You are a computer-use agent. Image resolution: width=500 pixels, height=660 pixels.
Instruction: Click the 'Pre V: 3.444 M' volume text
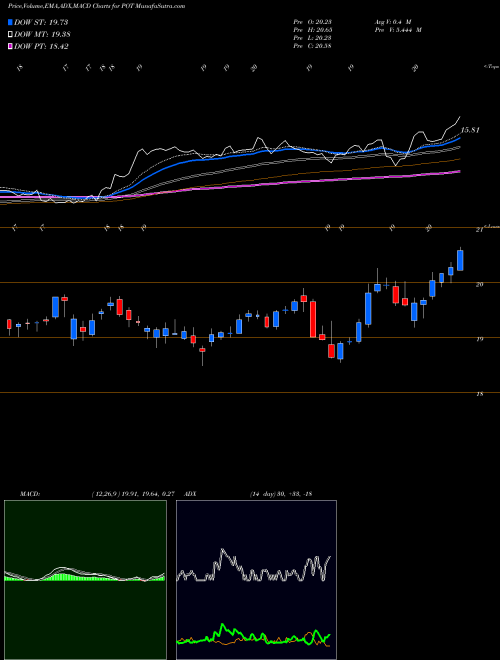tap(397, 30)
